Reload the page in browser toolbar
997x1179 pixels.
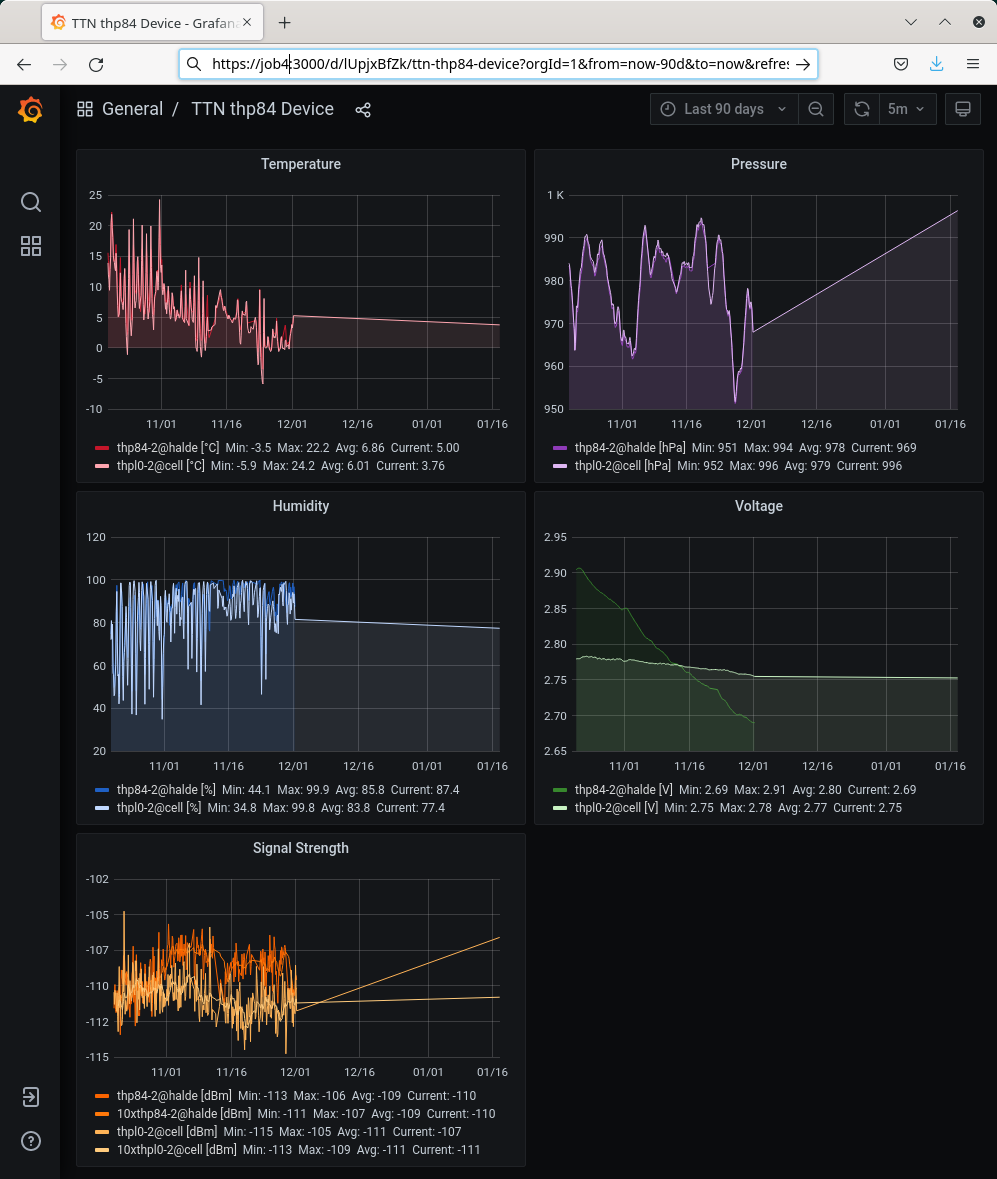(x=96, y=65)
